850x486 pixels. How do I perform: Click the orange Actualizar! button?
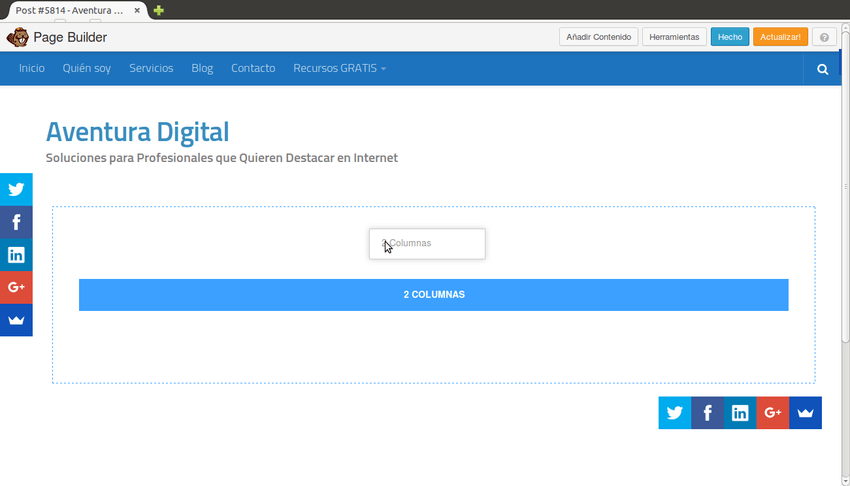point(780,37)
